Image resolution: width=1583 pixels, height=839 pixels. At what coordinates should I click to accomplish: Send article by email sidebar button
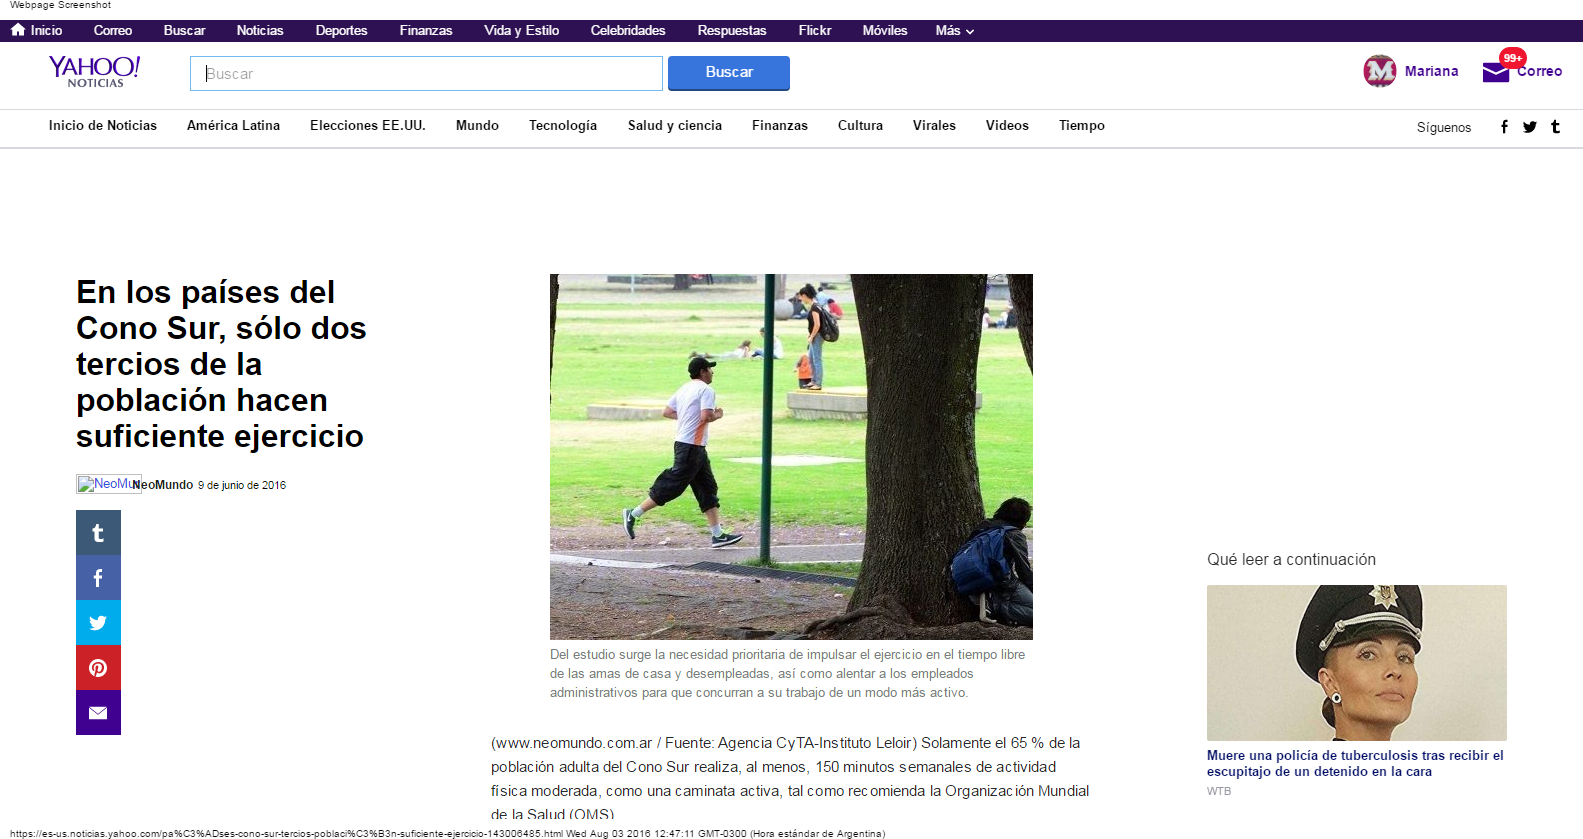coord(98,713)
